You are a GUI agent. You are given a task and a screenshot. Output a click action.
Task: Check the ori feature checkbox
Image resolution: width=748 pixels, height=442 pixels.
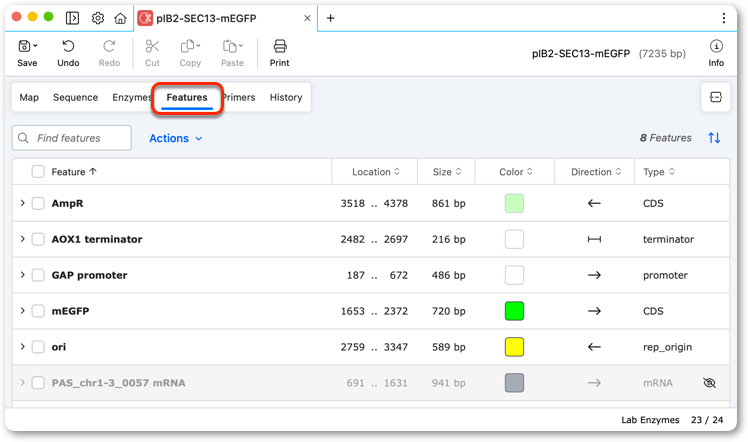pyautogui.click(x=38, y=347)
